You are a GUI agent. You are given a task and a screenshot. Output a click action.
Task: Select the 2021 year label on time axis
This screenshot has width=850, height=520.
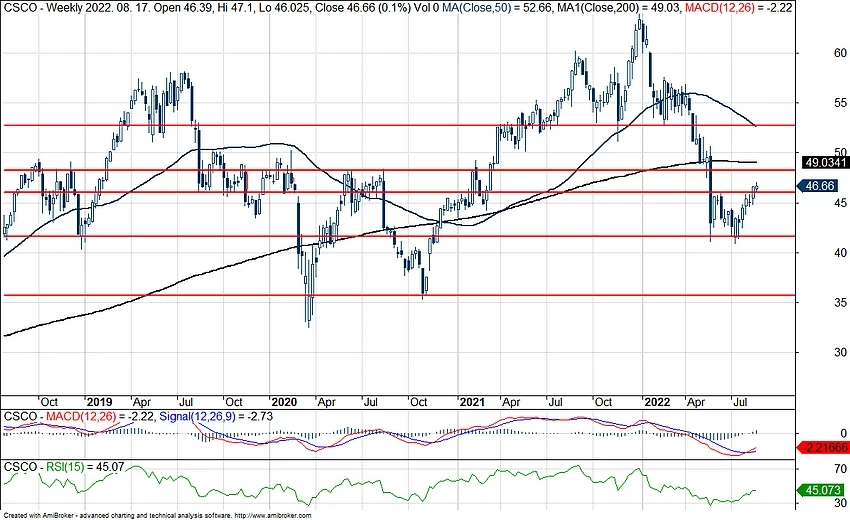pos(472,402)
